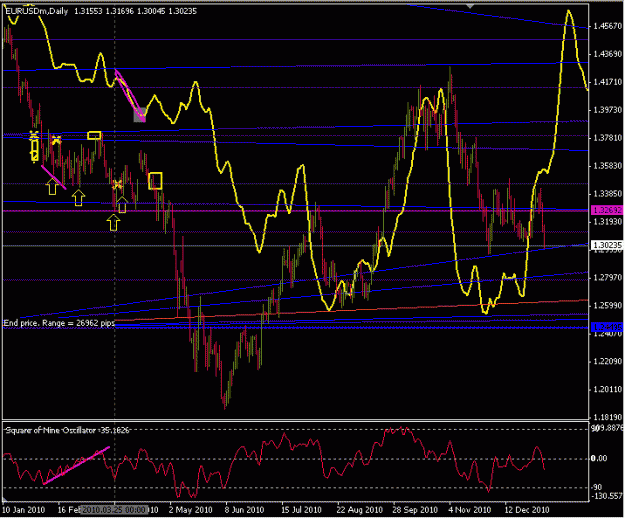Click the small arrow at oscillator bottom-left corner
The height and width of the screenshot is (518, 625).
pyautogui.click(x=5, y=499)
